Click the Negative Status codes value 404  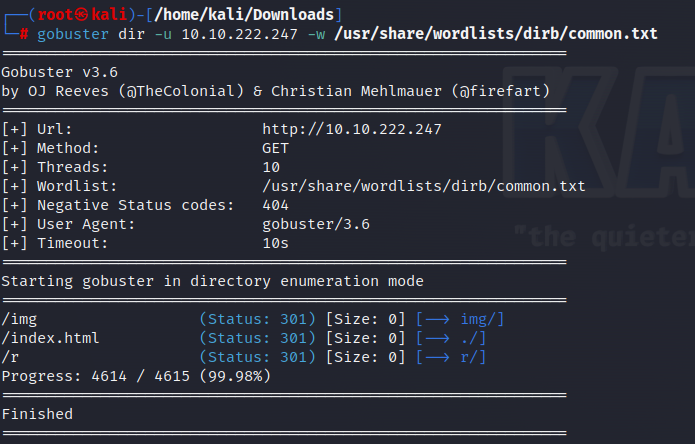275,205
